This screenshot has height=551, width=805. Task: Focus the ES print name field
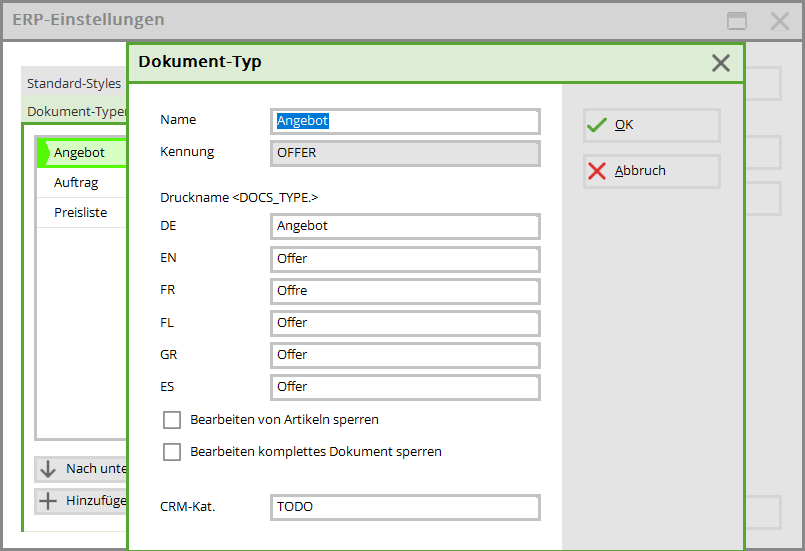[405, 387]
